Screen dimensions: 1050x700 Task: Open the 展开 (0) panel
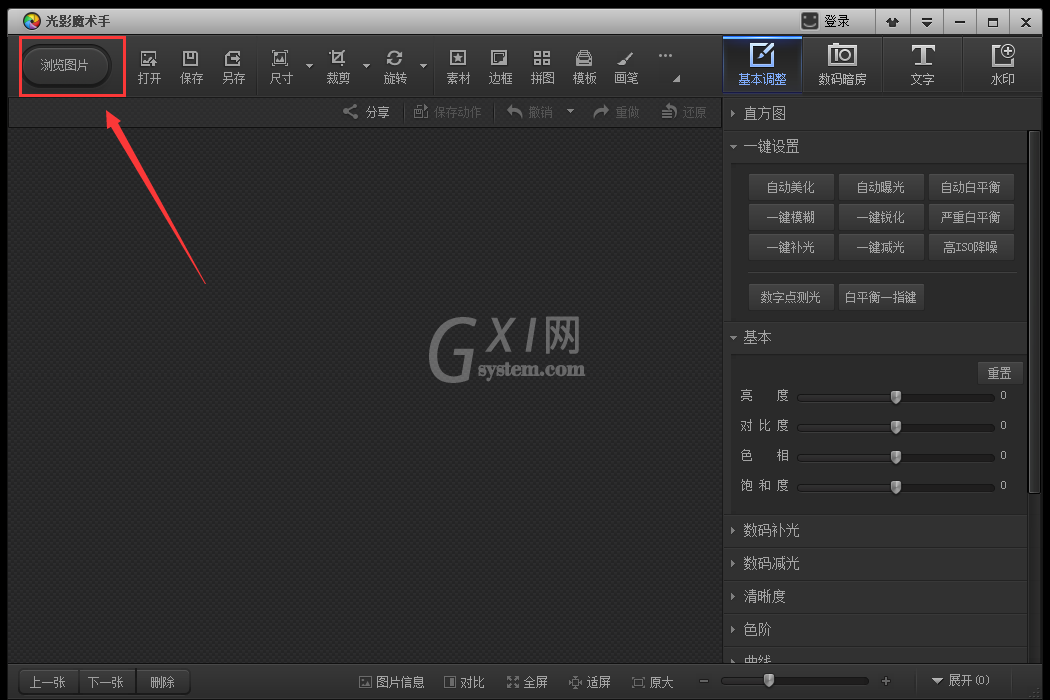[961, 681]
